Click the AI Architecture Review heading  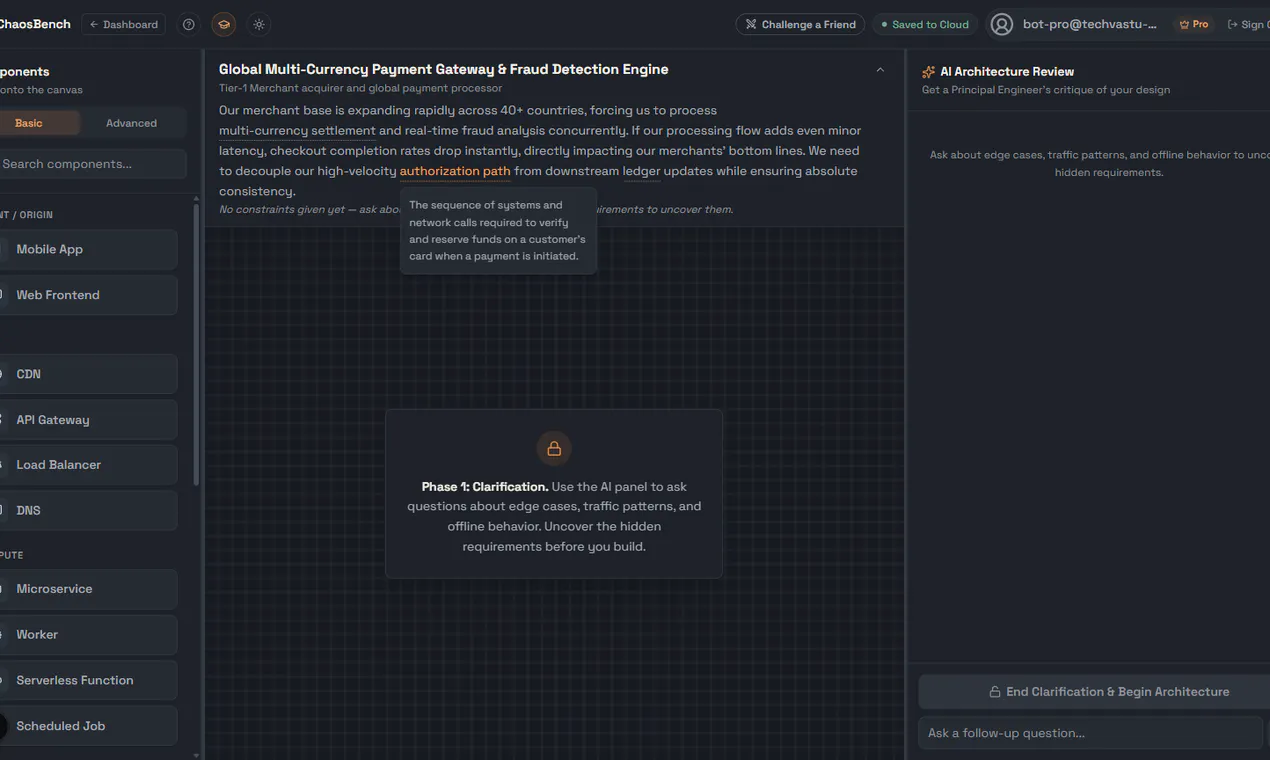pos(1007,72)
